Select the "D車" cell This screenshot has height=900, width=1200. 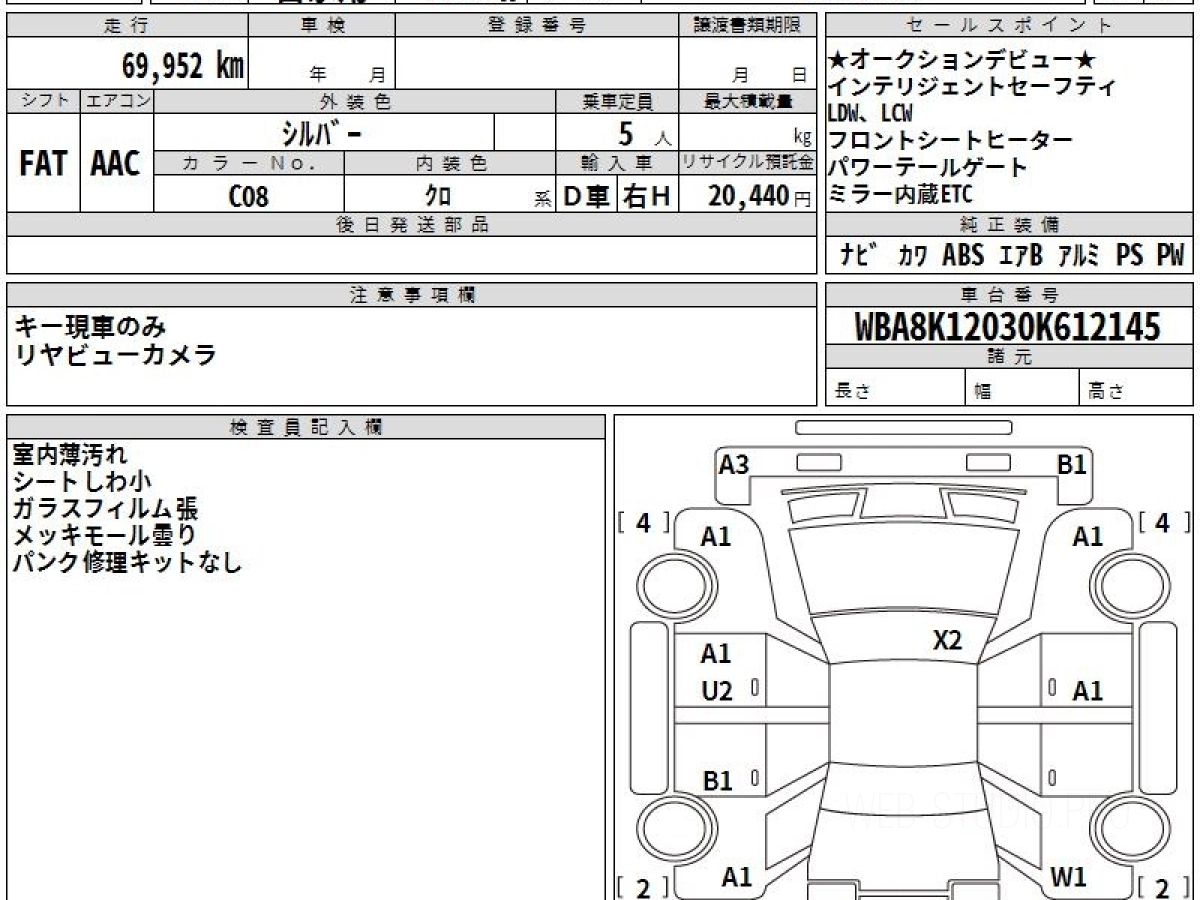pos(587,196)
